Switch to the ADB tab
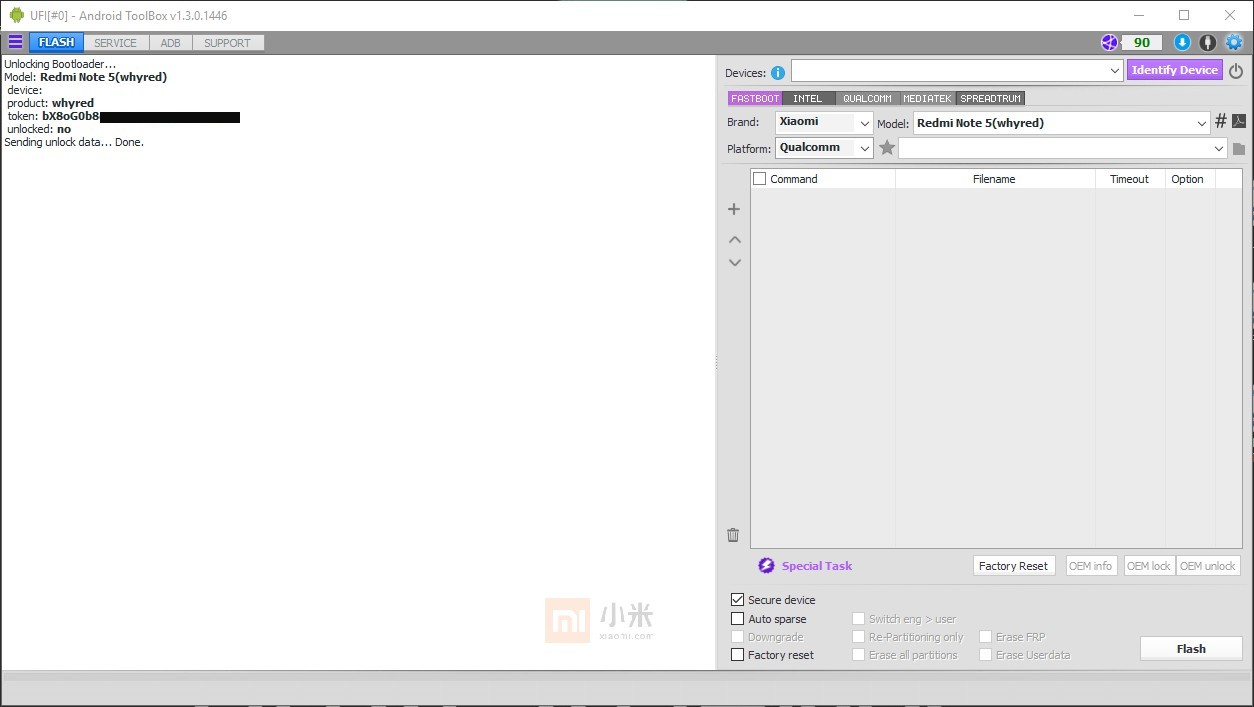 point(171,43)
